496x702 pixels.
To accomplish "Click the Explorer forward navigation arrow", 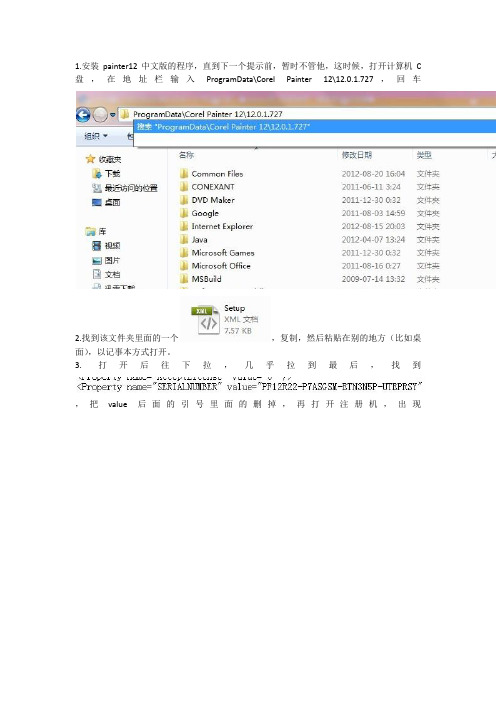I will (x=100, y=115).
